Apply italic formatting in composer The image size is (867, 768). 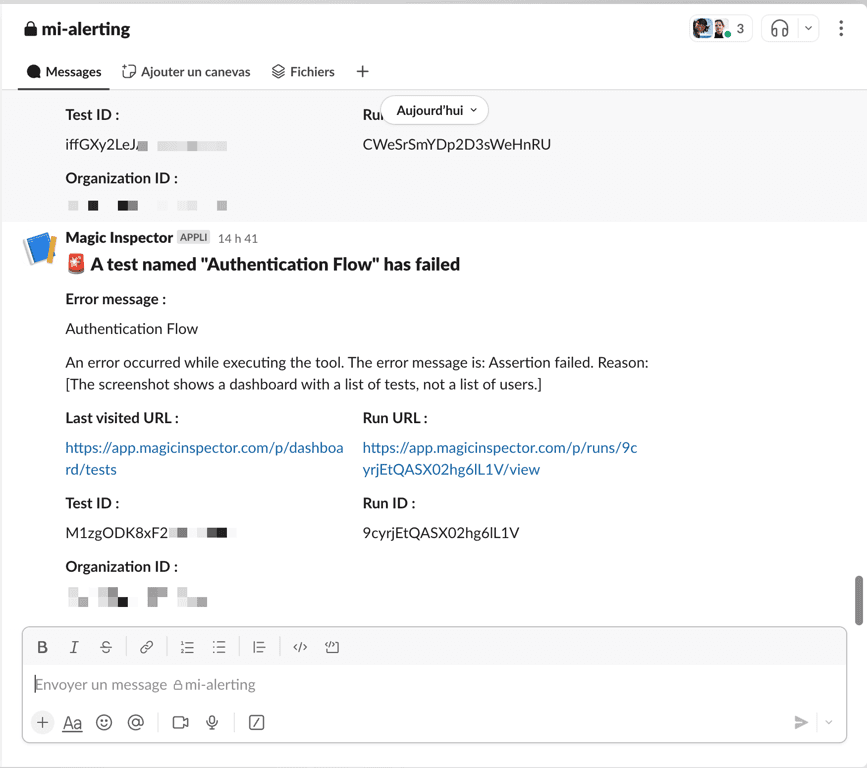[x=74, y=647]
